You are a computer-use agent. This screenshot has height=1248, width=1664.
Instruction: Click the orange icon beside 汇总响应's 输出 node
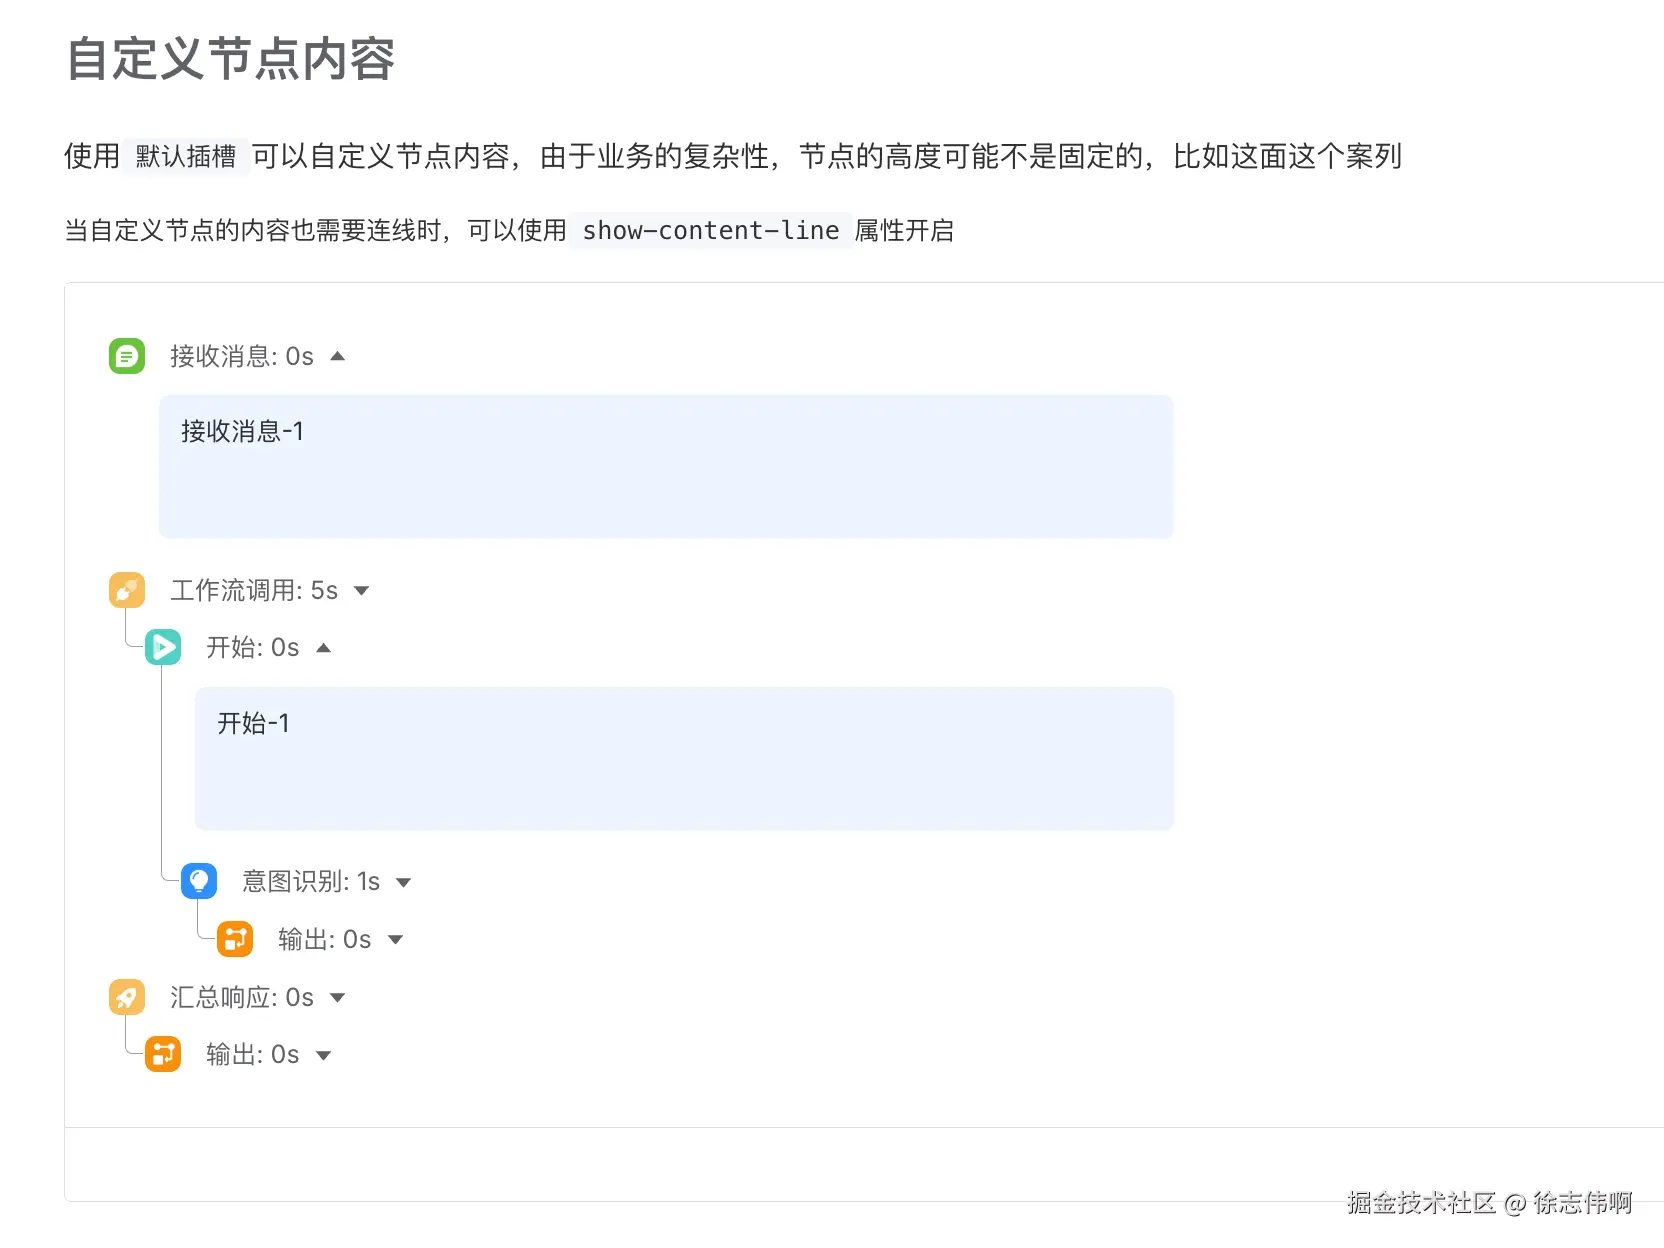163,1054
